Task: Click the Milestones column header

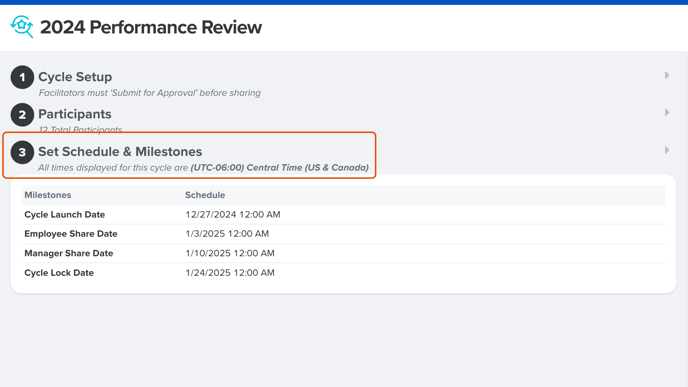Action: click(47, 195)
